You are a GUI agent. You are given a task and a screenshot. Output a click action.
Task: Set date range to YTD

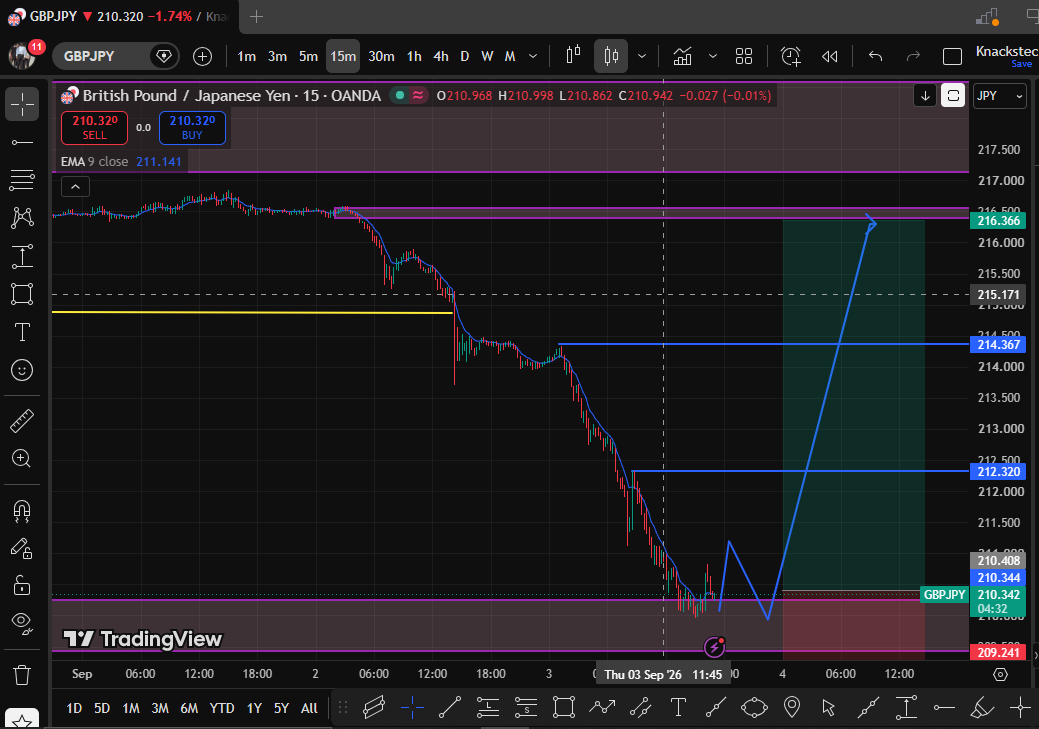pos(221,708)
